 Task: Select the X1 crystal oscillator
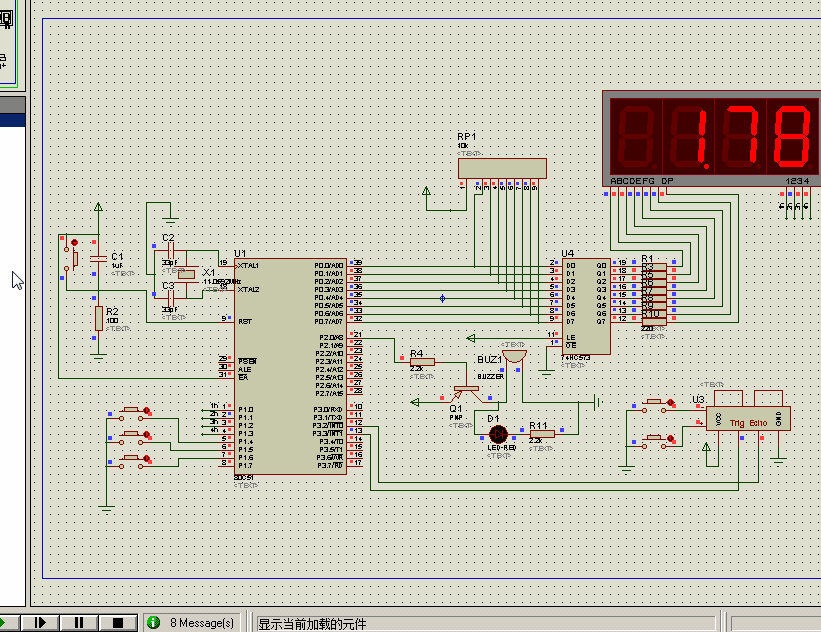pos(186,274)
